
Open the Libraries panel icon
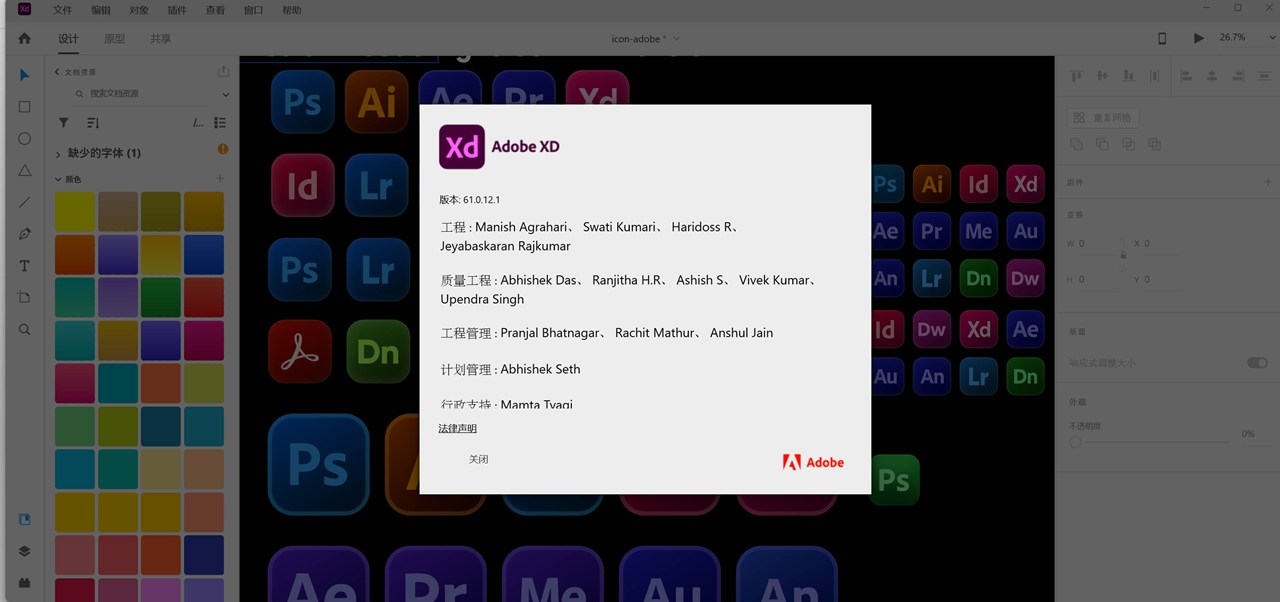(x=25, y=519)
